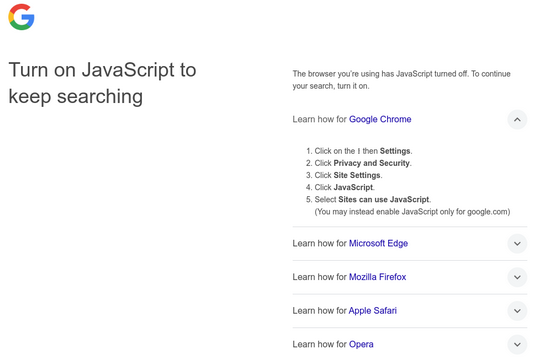Follow the Mozilla Firefox link

click(377, 277)
